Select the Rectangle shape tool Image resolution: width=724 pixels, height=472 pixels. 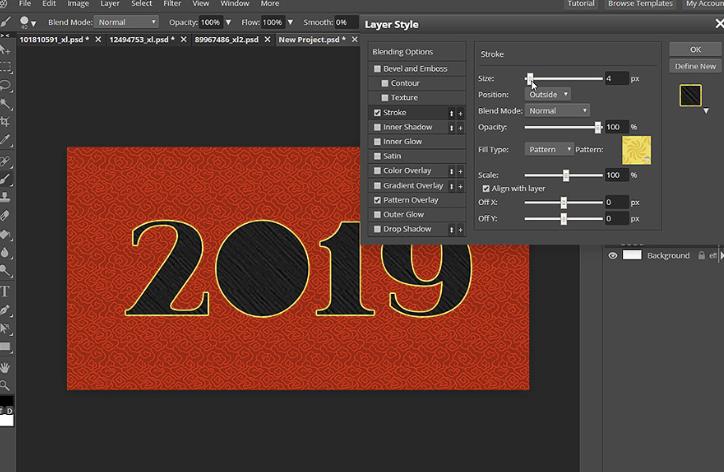[x=5, y=347]
